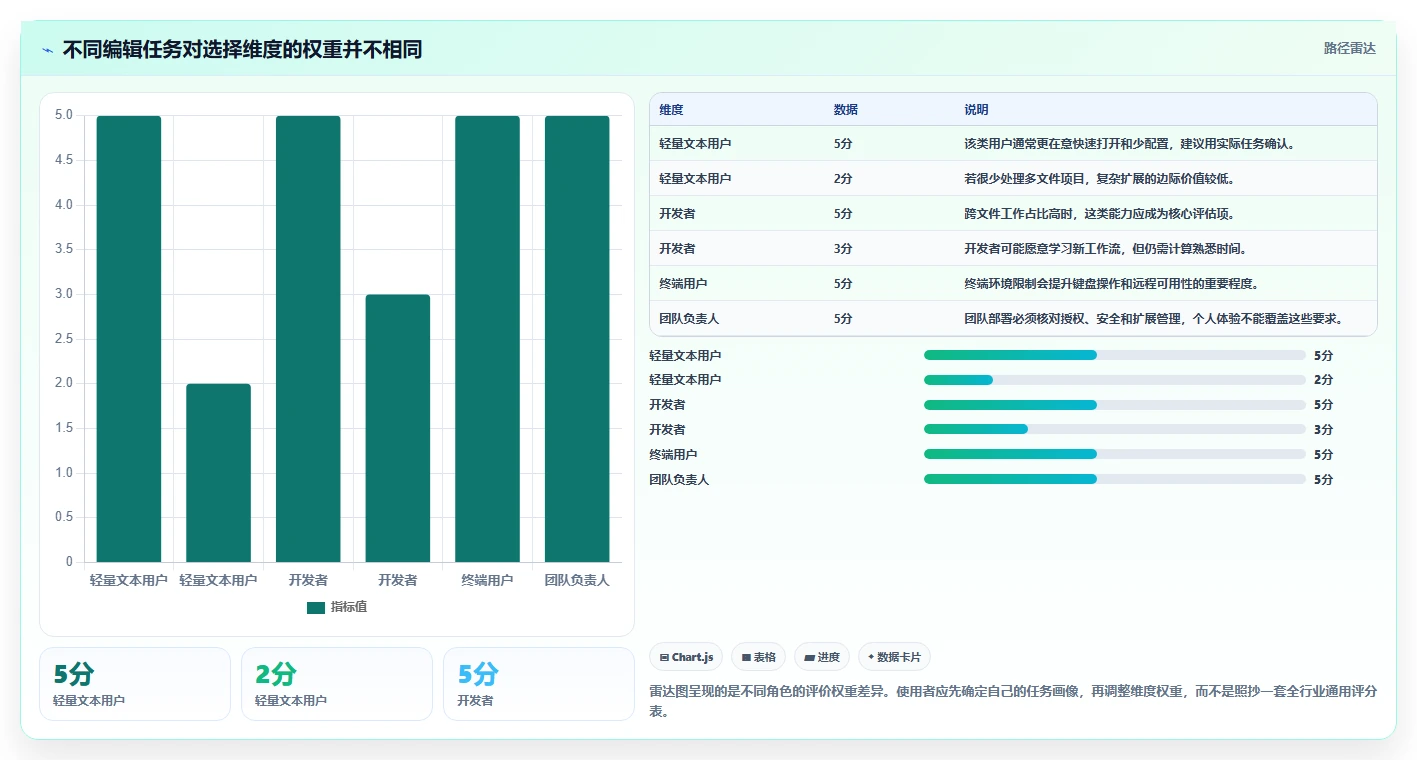This screenshot has width=1417, height=760.
Task: Click the 团队负责人 bar in the chart
Action: pyautogui.click(x=577, y=339)
